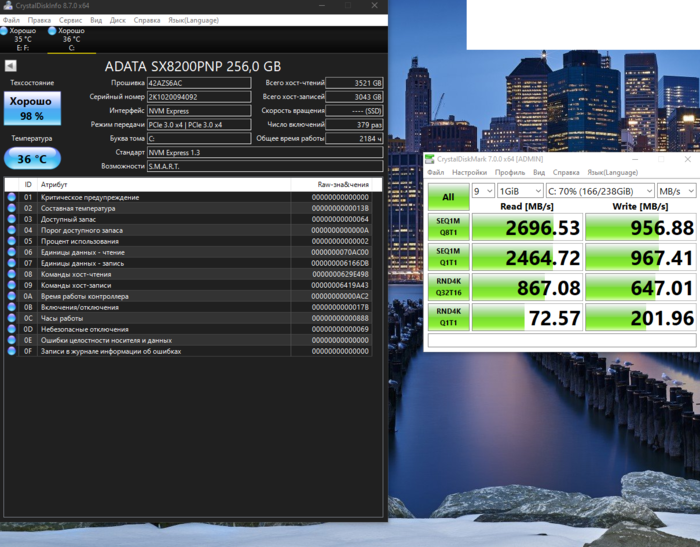Image resolution: width=700 pixels, height=547 pixels.
Task: Click status circle for 0A Время работы контроллера
Action: [x=12, y=296]
